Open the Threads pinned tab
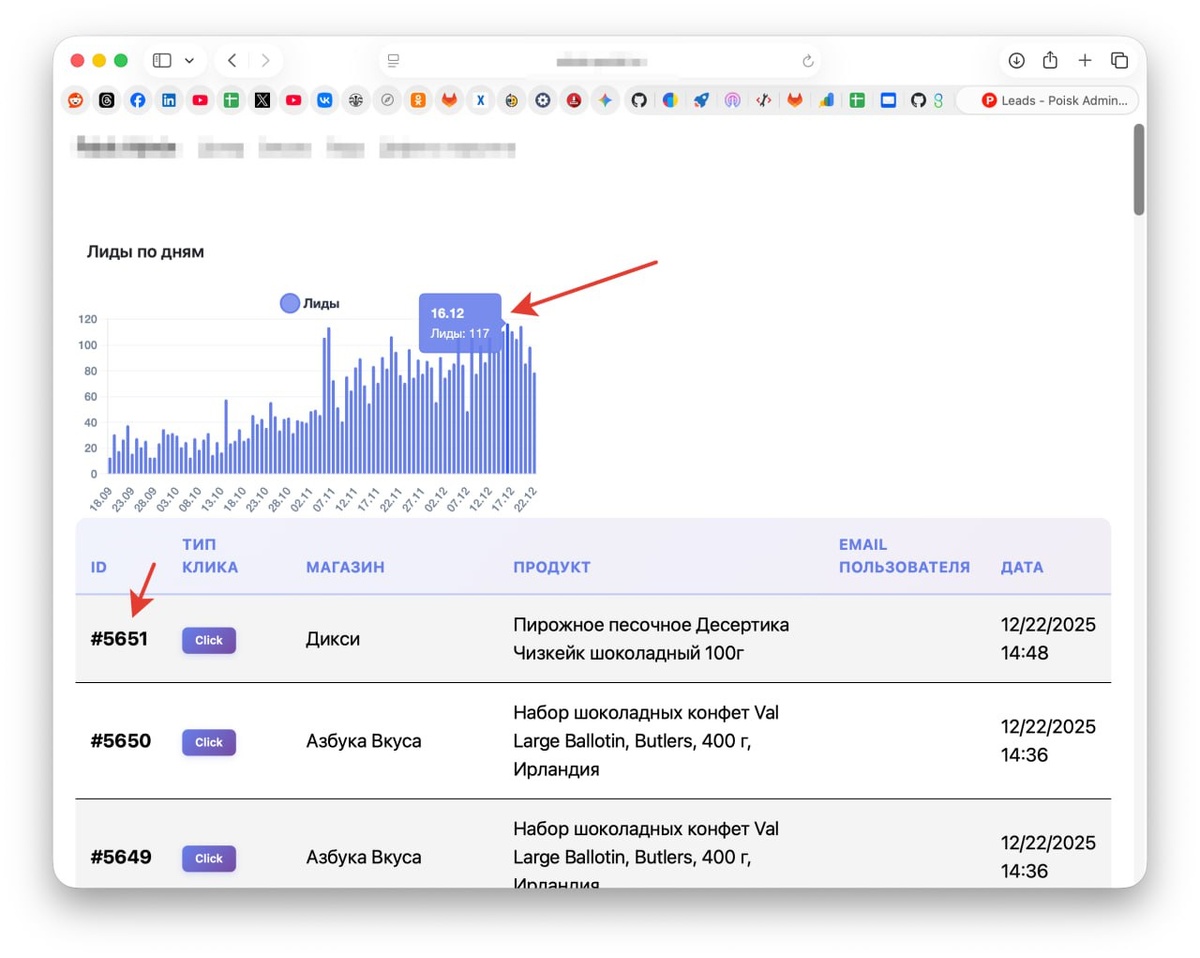Viewport: 1200px width, 958px height. point(107,100)
